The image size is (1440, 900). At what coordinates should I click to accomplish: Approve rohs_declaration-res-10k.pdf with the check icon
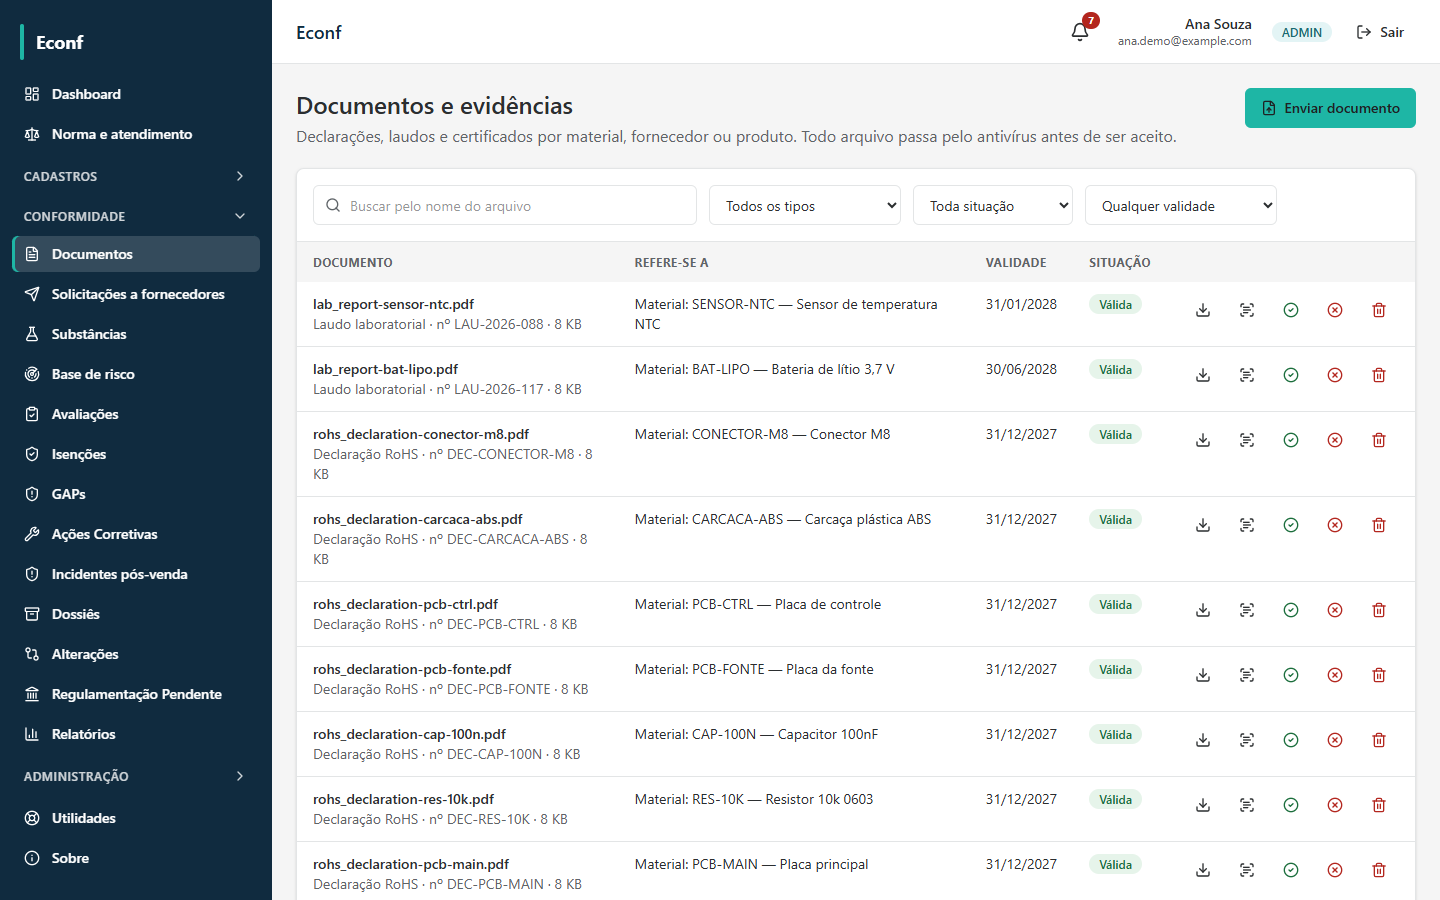(x=1291, y=805)
